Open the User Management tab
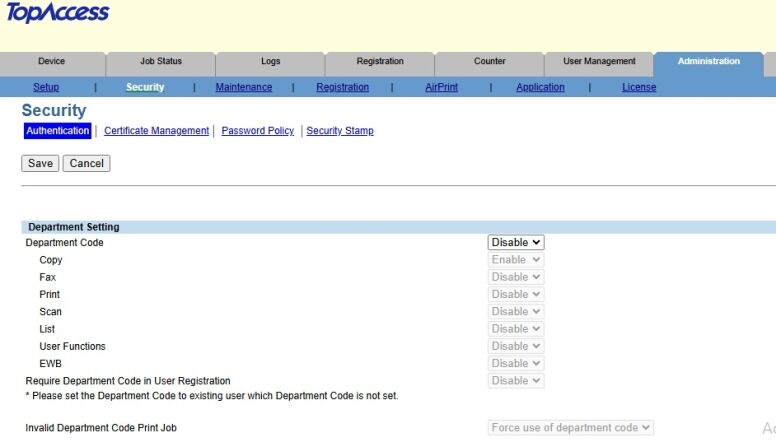The height and width of the screenshot is (442, 776). 599,62
